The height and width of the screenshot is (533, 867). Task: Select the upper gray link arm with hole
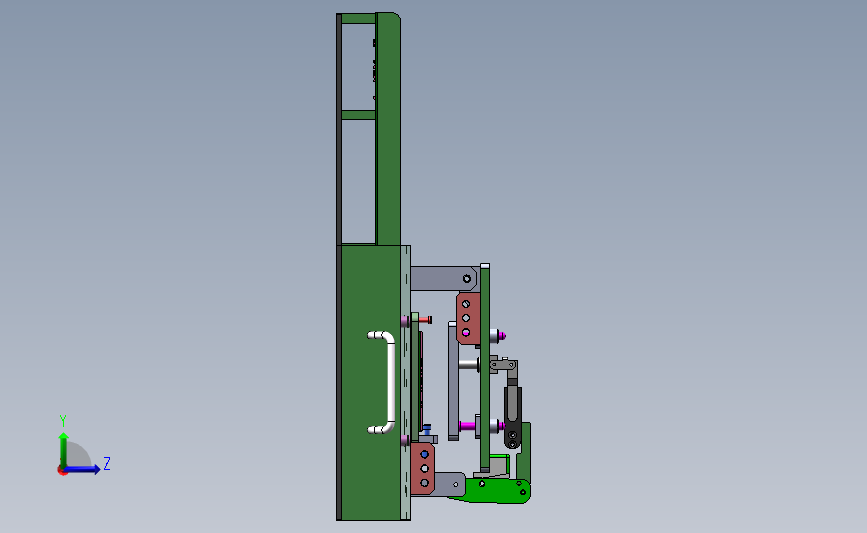[x=443, y=279]
